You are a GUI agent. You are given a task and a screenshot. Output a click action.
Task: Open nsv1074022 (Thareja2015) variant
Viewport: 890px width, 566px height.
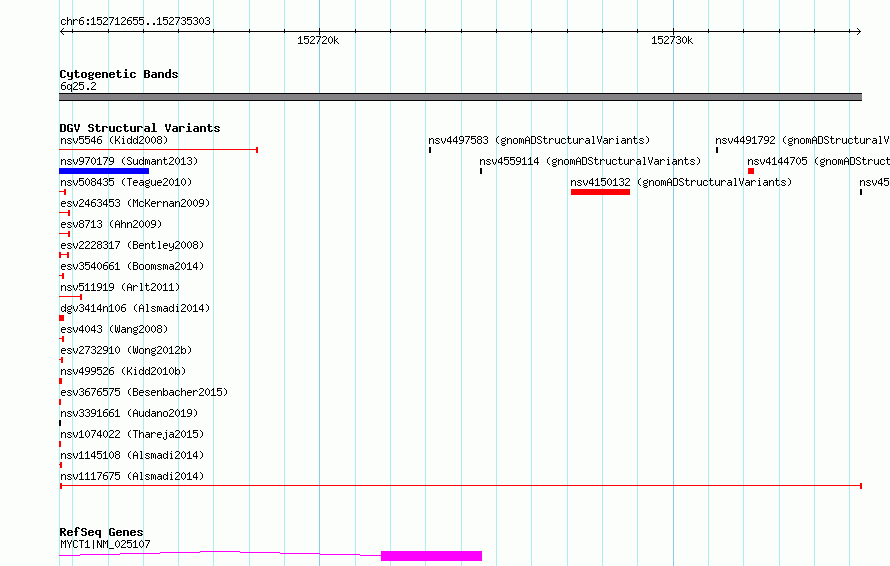(132, 434)
